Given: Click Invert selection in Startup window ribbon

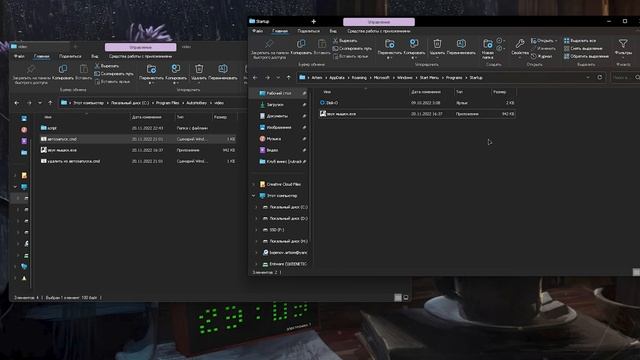Looking at the screenshot, I should [x=586, y=56].
